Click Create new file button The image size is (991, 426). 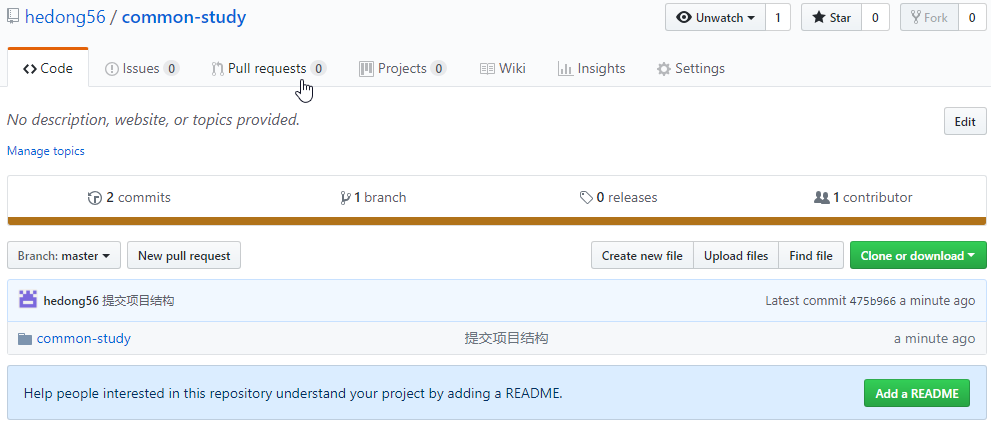(642, 255)
